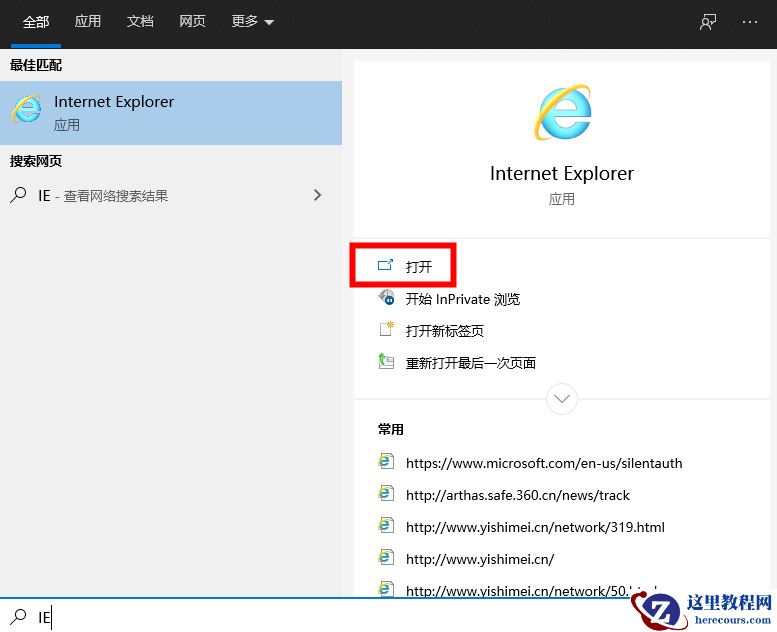Click page icon beside network/319.html link
This screenshot has height=632, width=777.
(386, 525)
